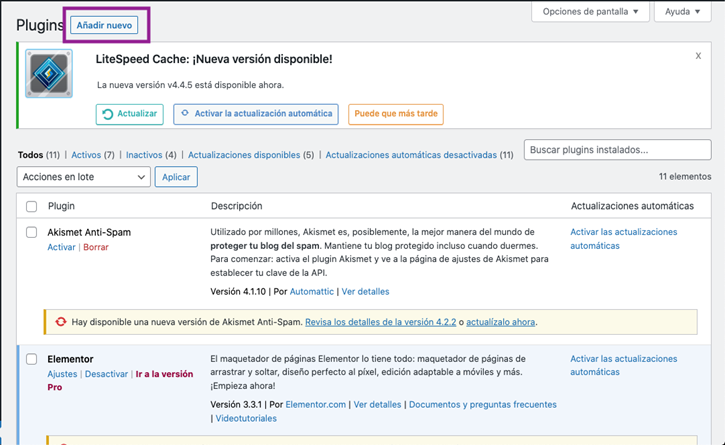Check the Akismet Anti-Spam checkbox
725x445 pixels.
(x=31, y=232)
